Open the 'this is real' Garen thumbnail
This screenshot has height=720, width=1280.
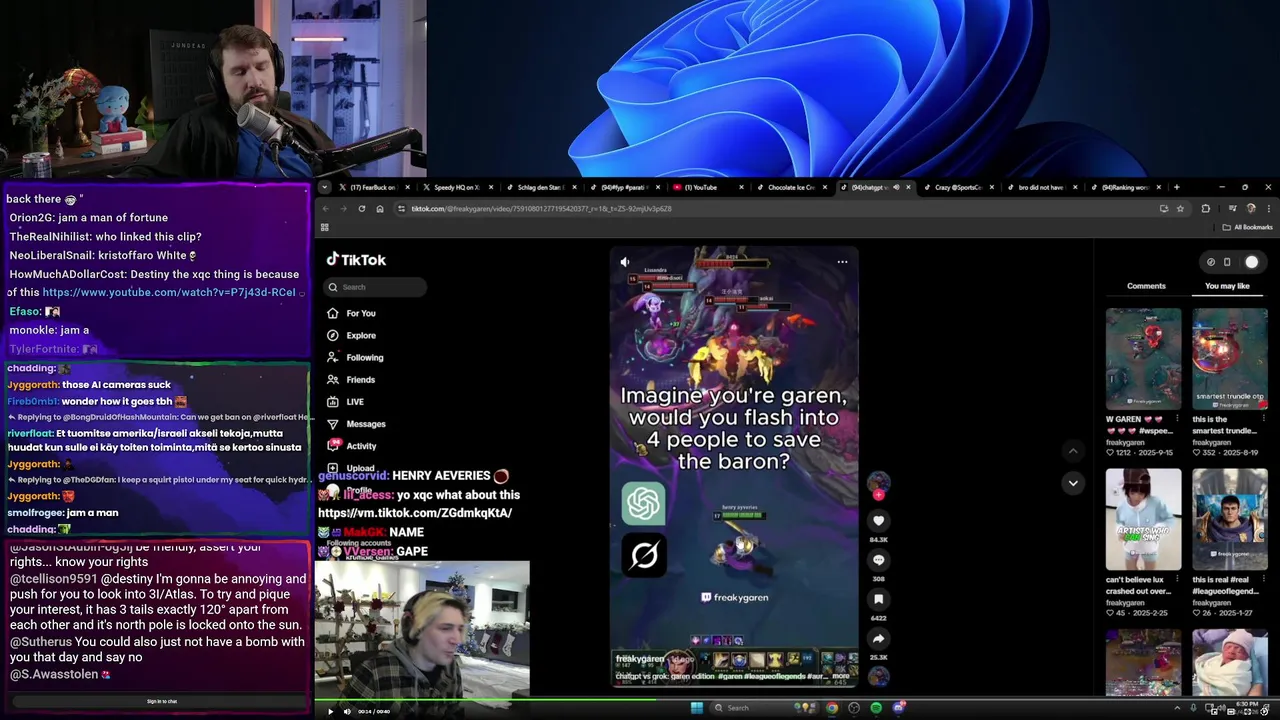coord(1229,519)
